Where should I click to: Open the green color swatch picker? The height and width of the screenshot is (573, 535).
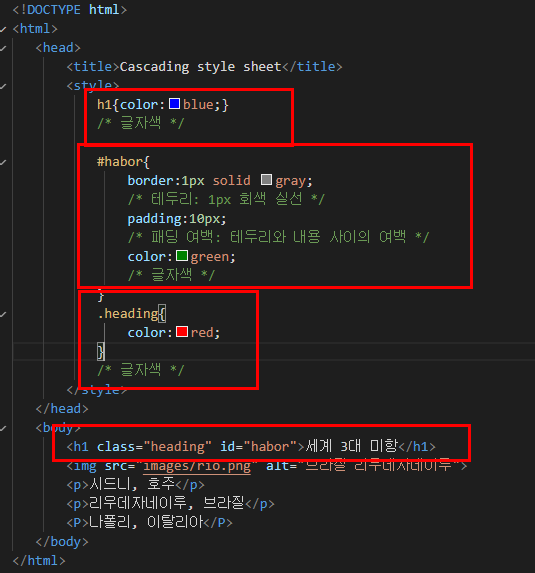[x=182, y=256]
